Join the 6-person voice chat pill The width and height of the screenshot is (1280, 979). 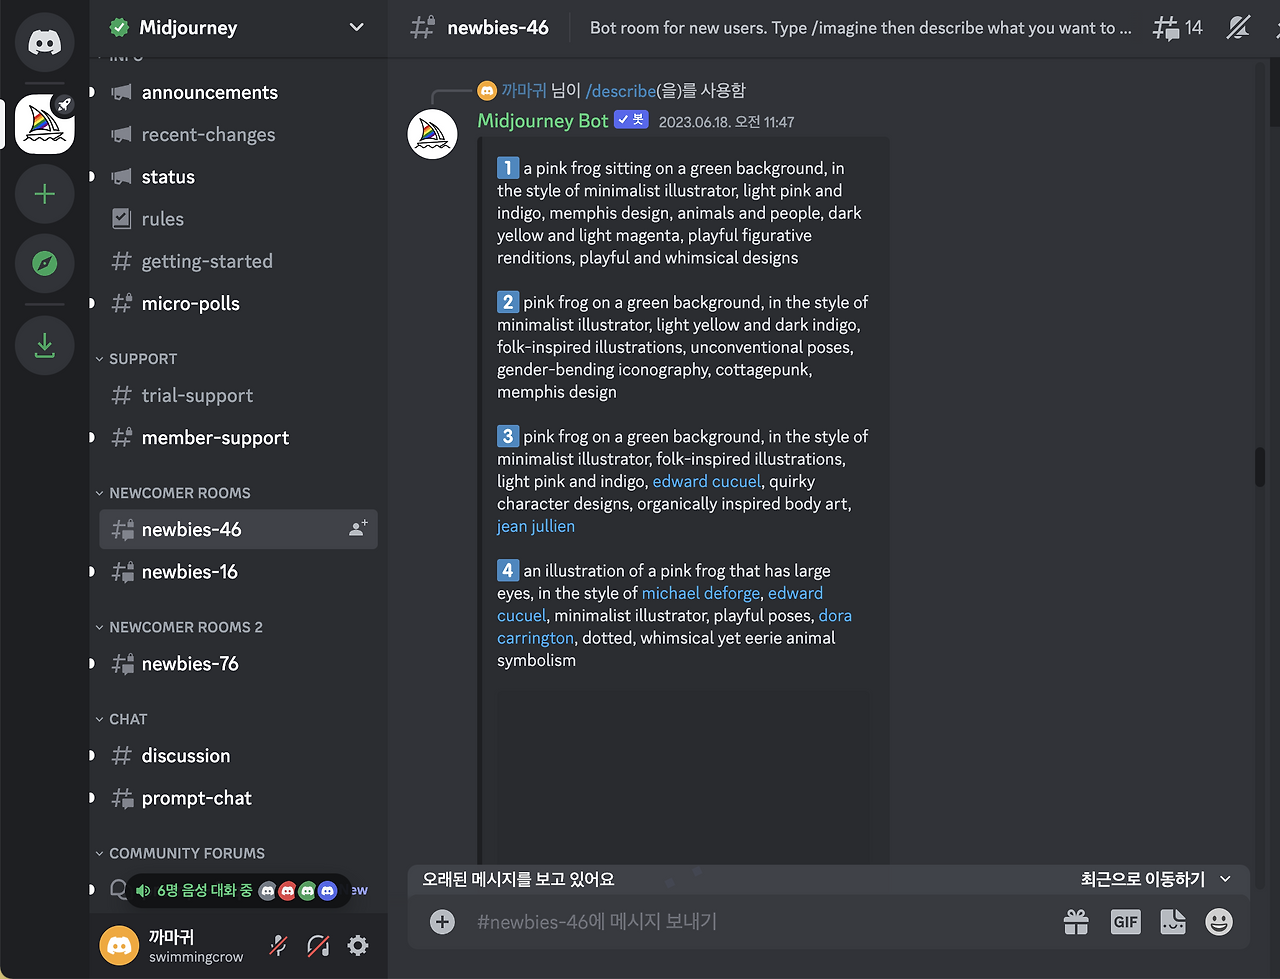(x=238, y=890)
